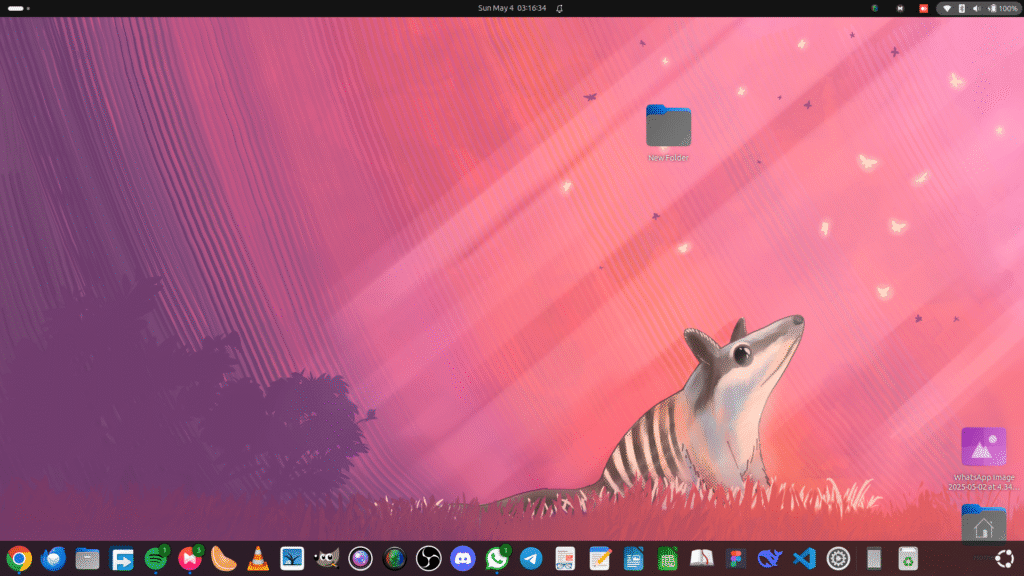The height and width of the screenshot is (576, 1024).
Task: Open the blue whale DeepSeek icon
Action: pyautogui.click(x=770, y=559)
